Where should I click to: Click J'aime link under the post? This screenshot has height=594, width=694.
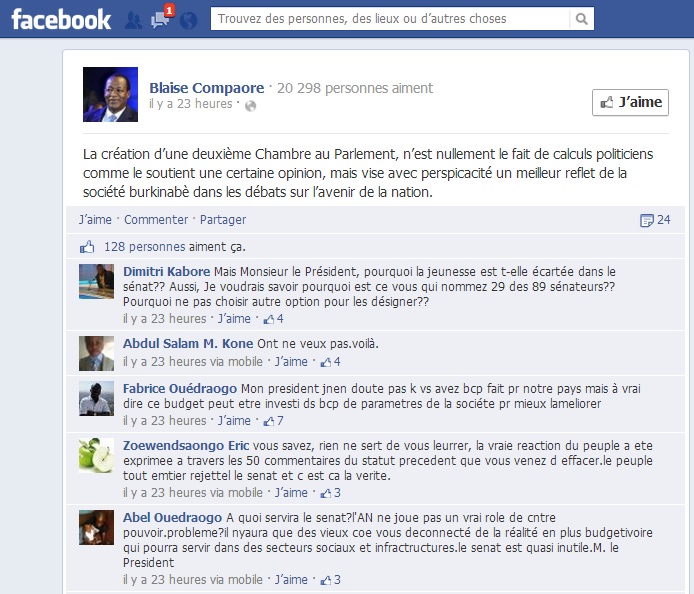(x=95, y=220)
